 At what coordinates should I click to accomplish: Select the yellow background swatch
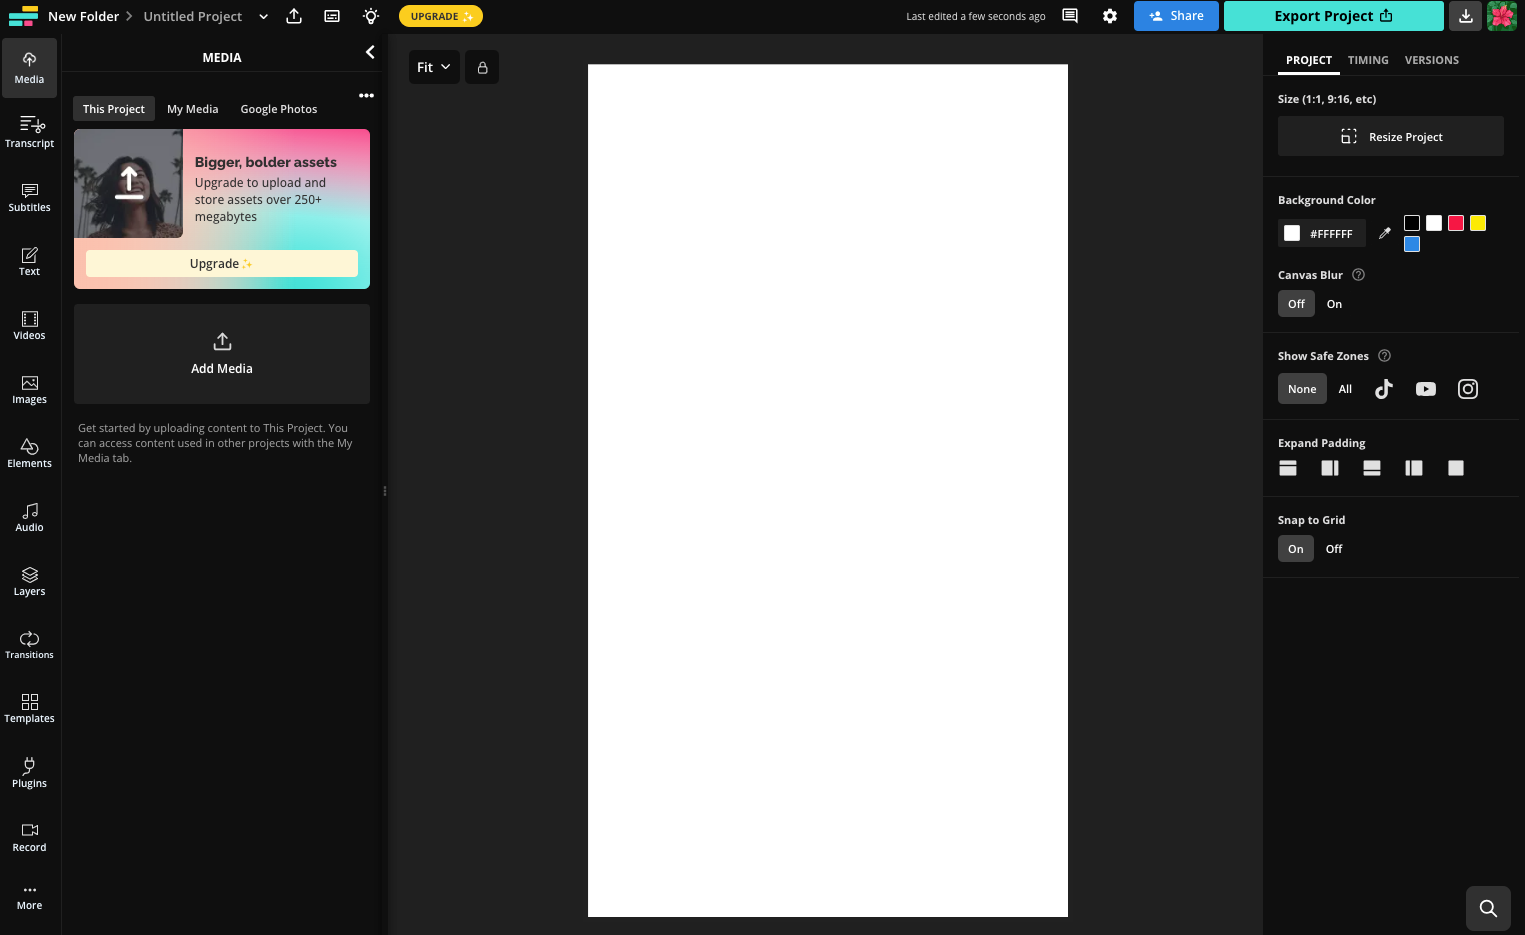pyautogui.click(x=1478, y=223)
